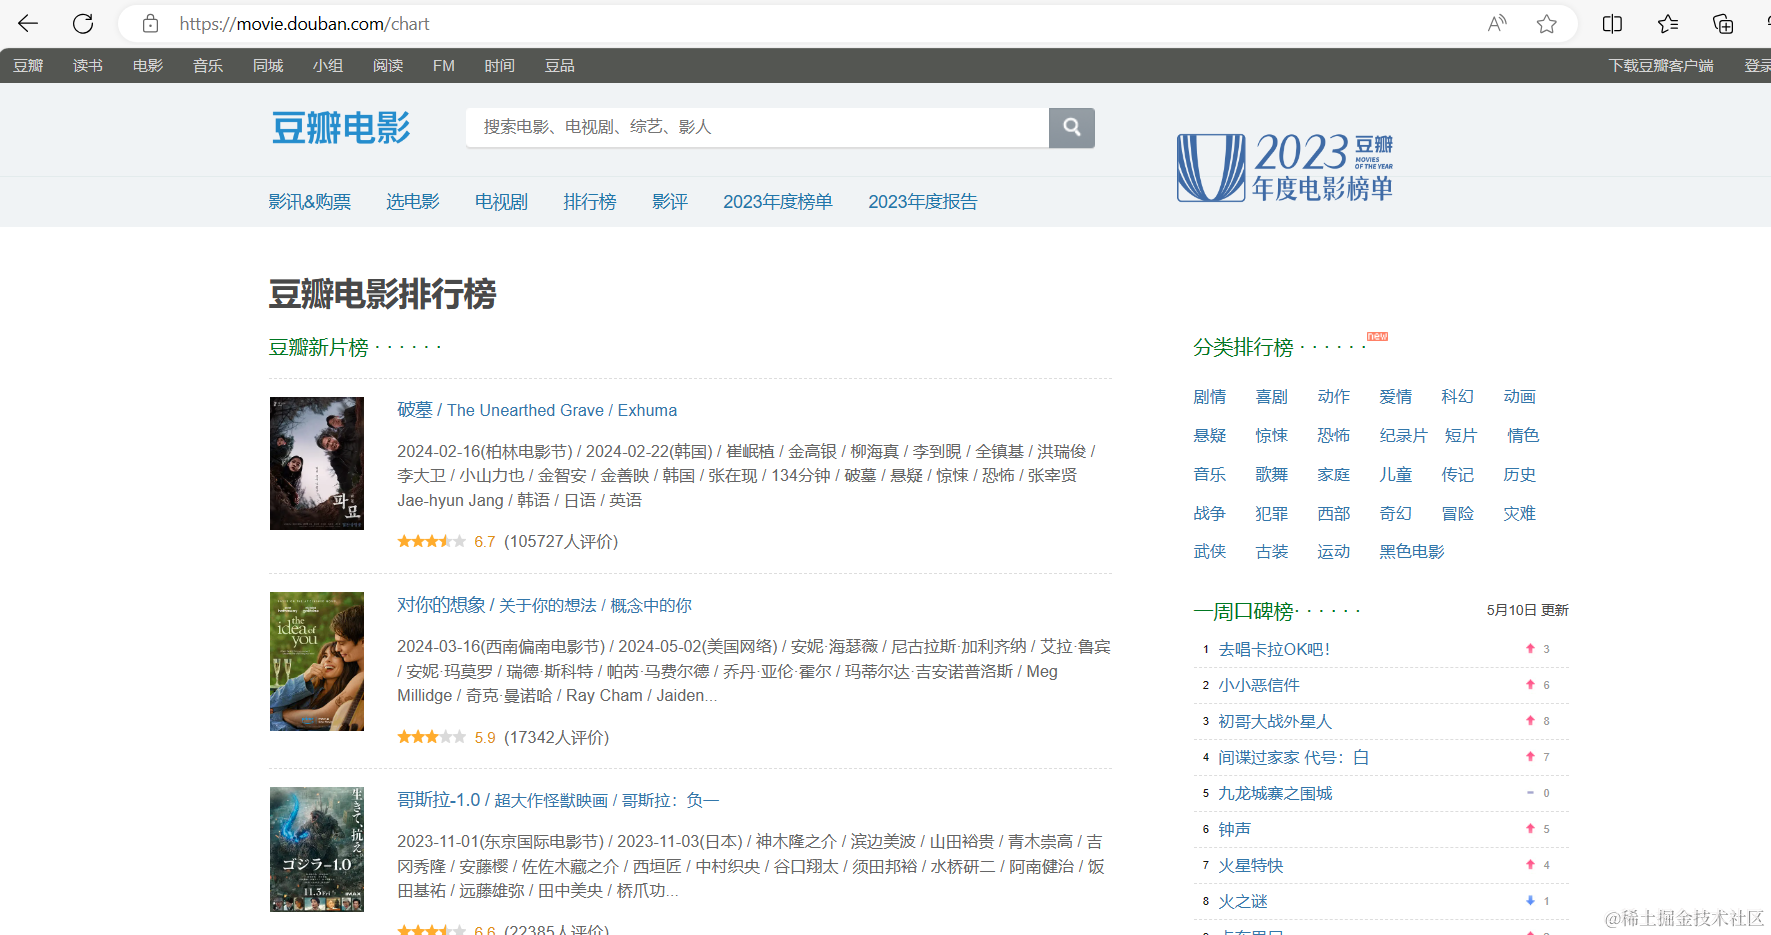Click the magnifier search button
The width and height of the screenshot is (1771, 935).
click(x=1072, y=128)
